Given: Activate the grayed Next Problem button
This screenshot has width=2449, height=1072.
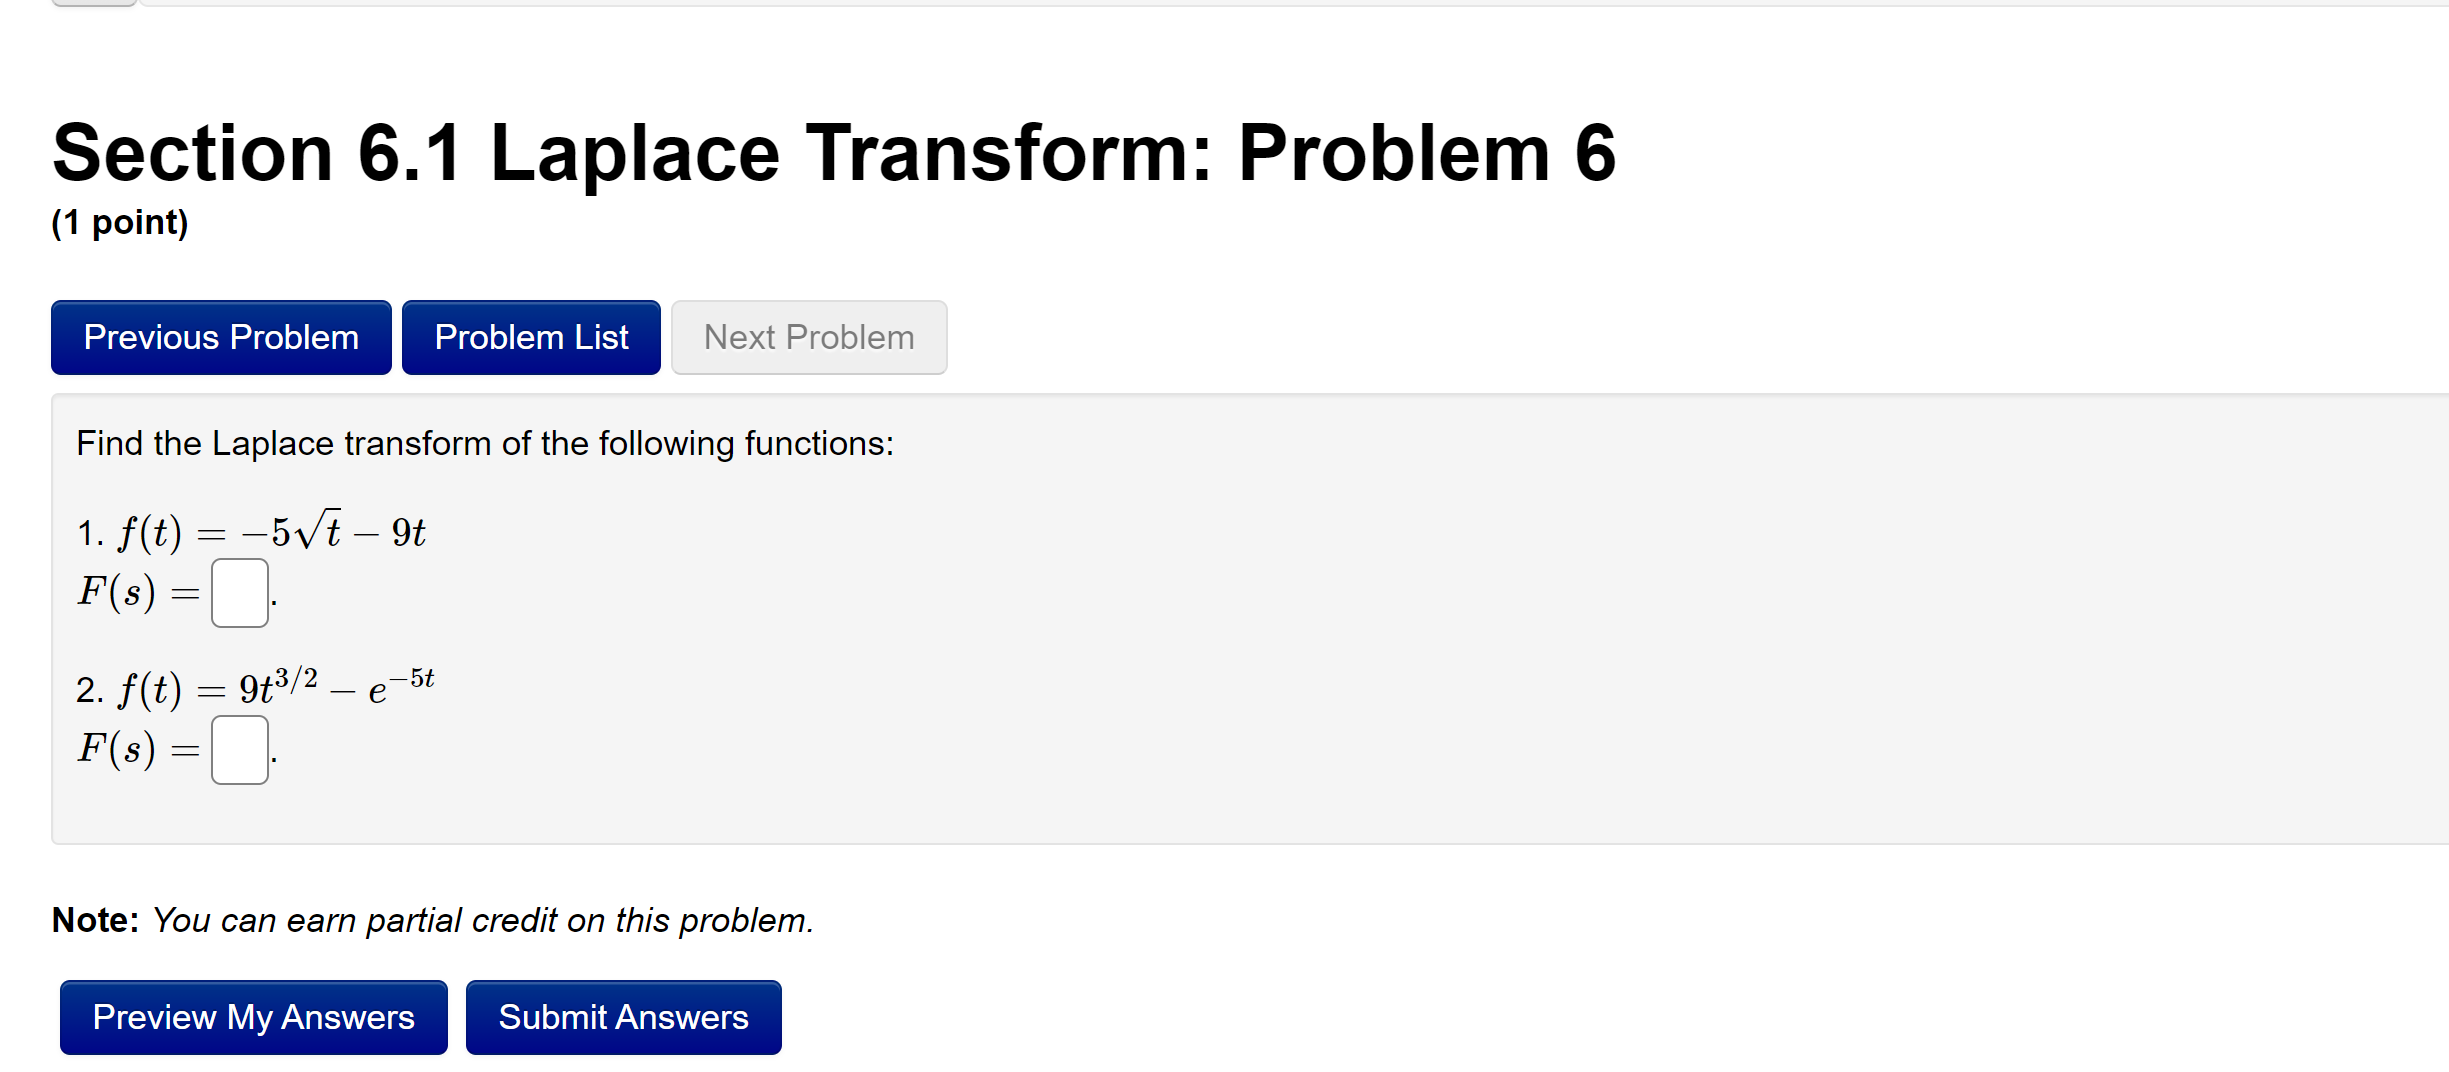Looking at the screenshot, I should (x=808, y=337).
